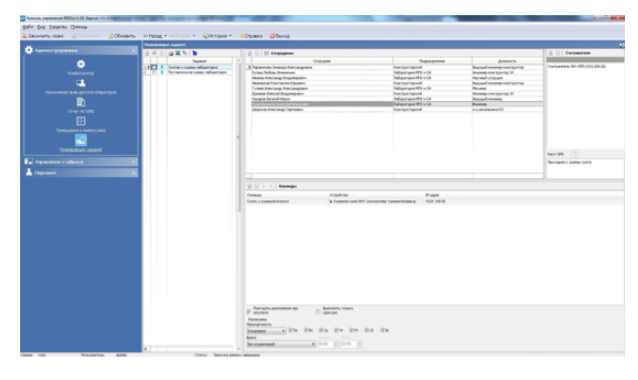Click the Выход exit button

[280, 36]
